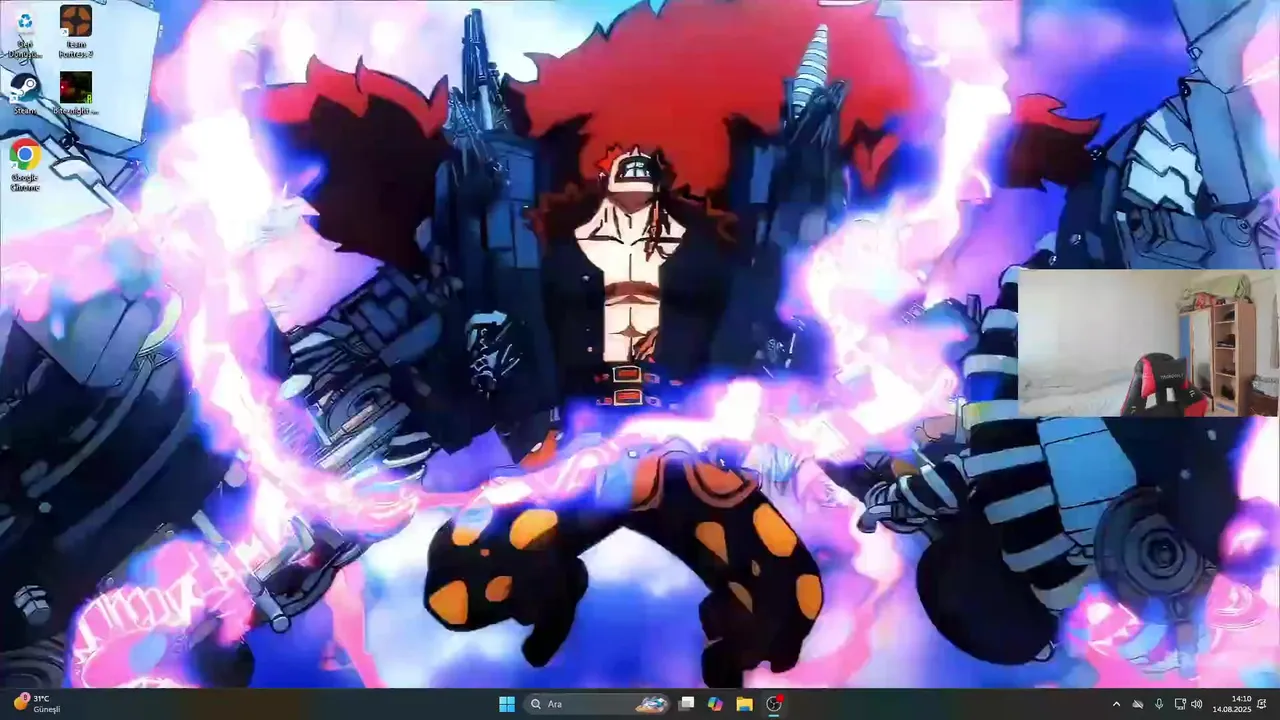Viewport: 1280px width, 720px height.
Task: Open the Recycle Bin desktop icon
Action: (25, 32)
